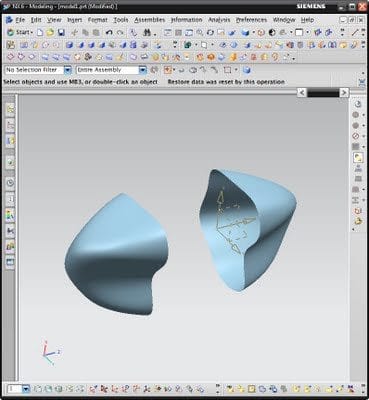Open the Assemblies menu

coord(150,20)
